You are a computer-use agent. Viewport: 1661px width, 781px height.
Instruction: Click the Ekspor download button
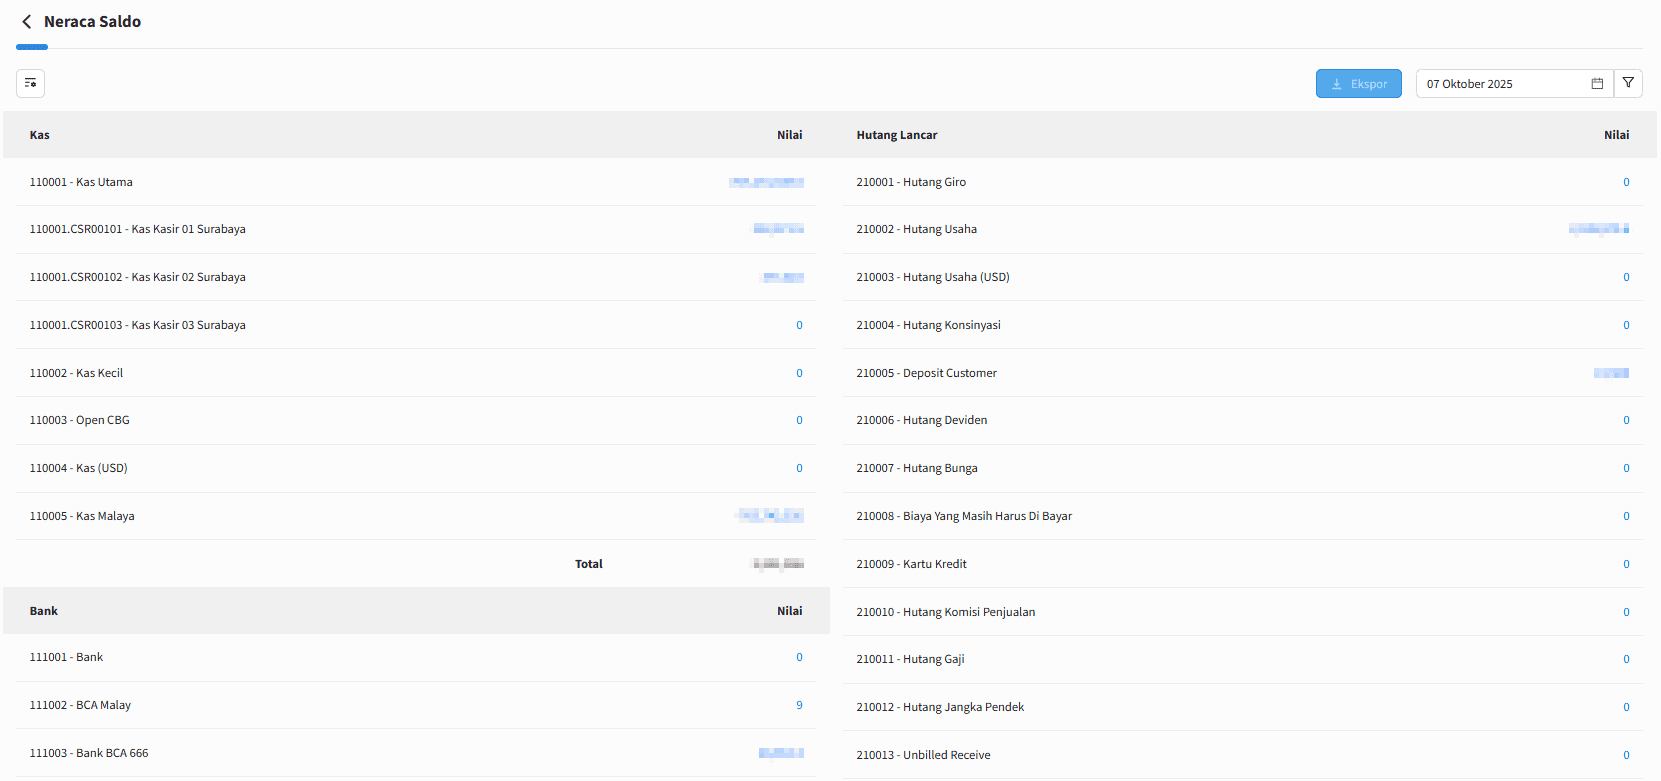coord(1358,84)
